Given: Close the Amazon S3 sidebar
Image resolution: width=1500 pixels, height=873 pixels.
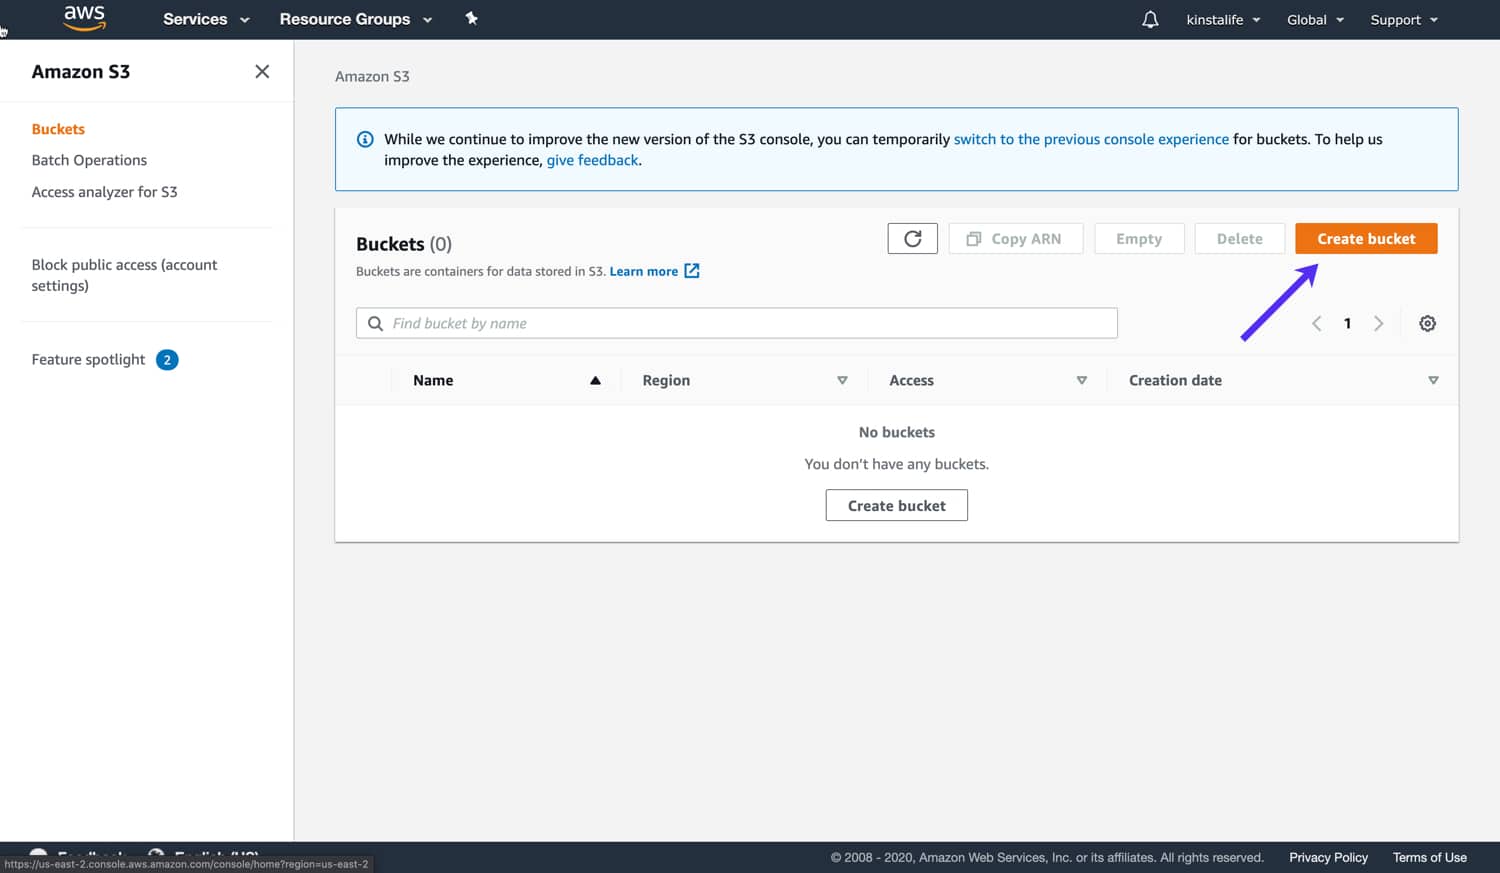Looking at the screenshot, I should point(261,71).
